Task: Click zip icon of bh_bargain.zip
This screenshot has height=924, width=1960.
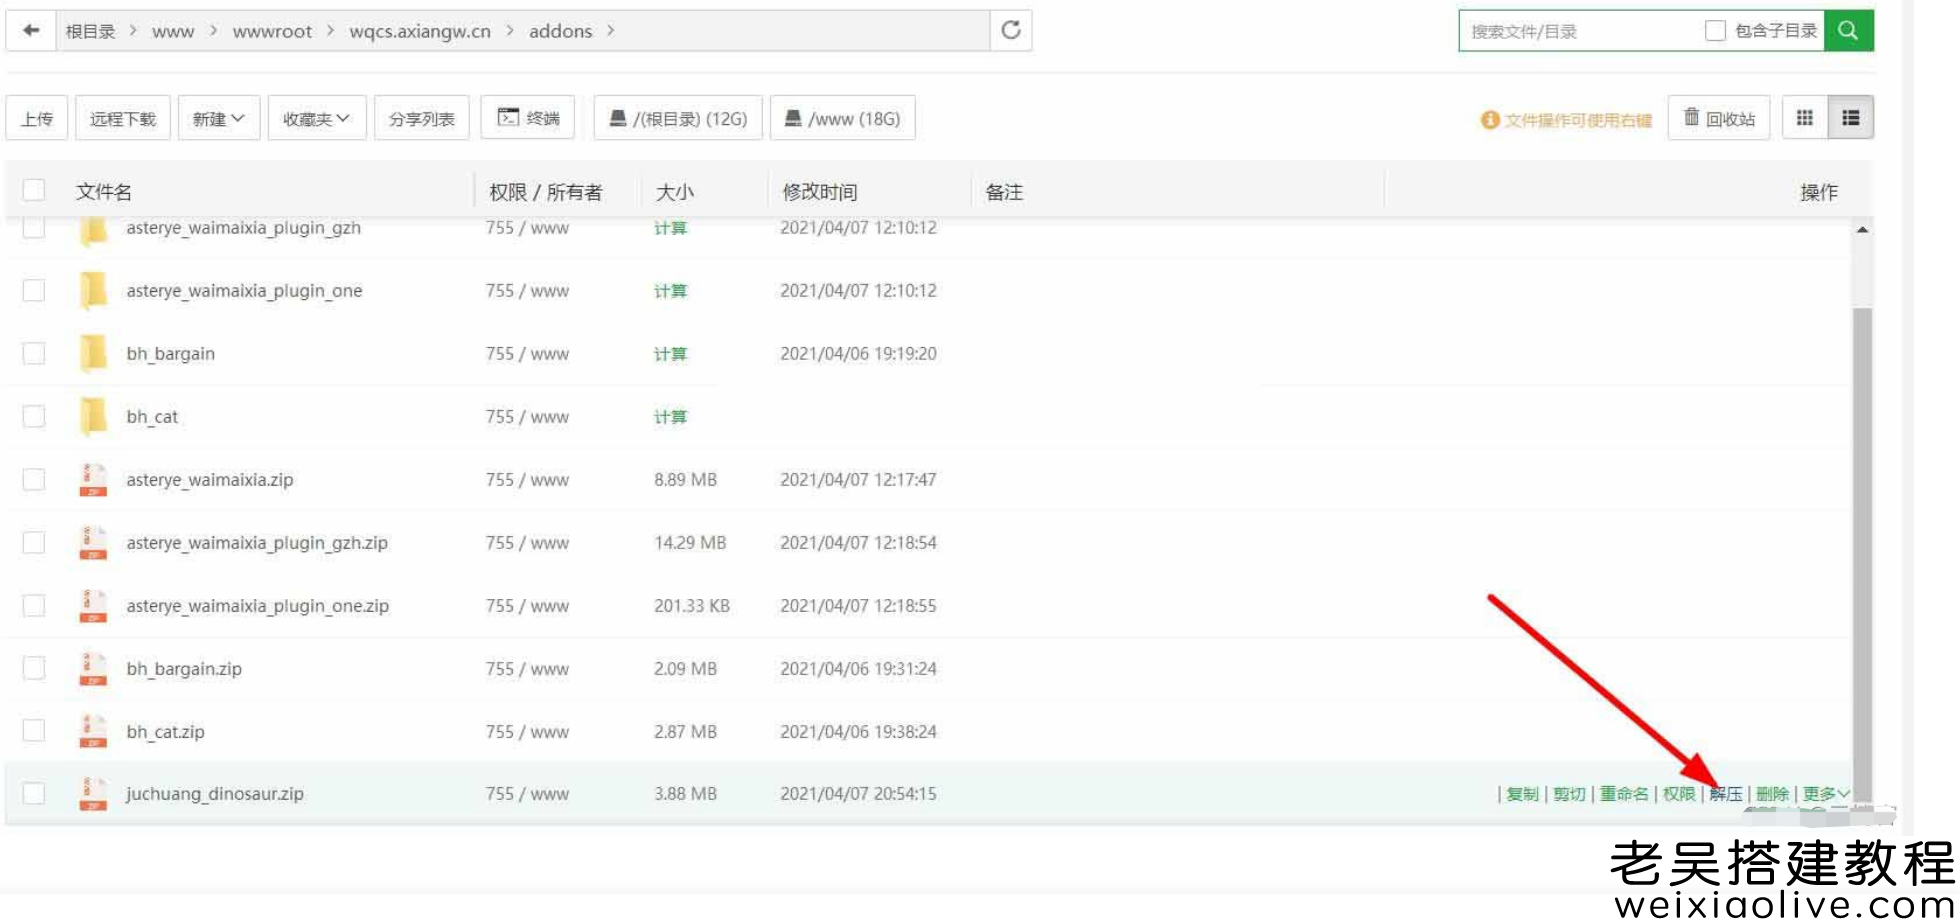Action: pyautogui.click(x=93, y=669)
